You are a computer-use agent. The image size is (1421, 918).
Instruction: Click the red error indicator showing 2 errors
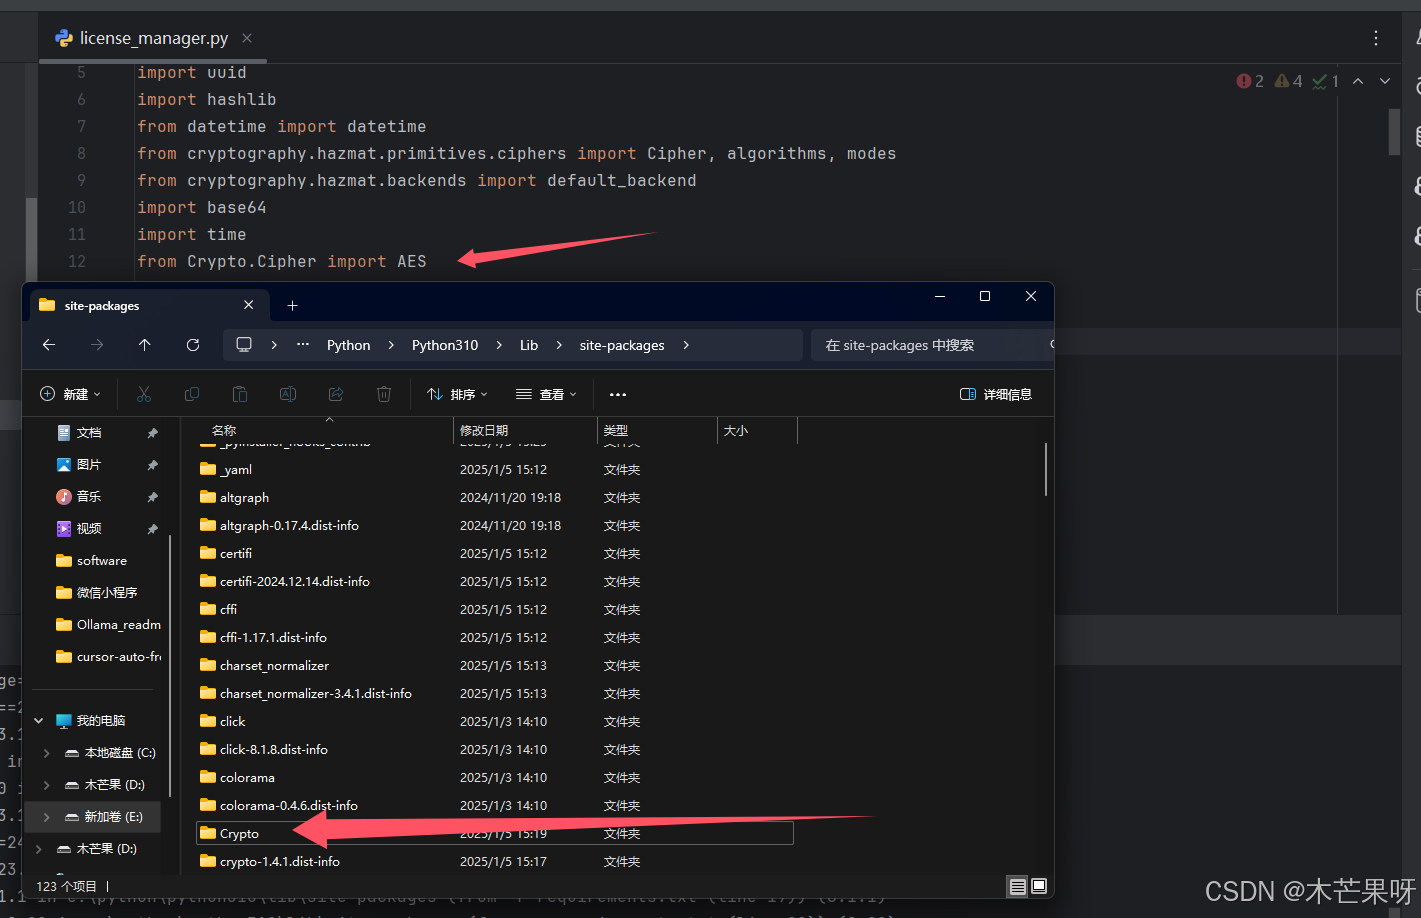point(1244,81)
